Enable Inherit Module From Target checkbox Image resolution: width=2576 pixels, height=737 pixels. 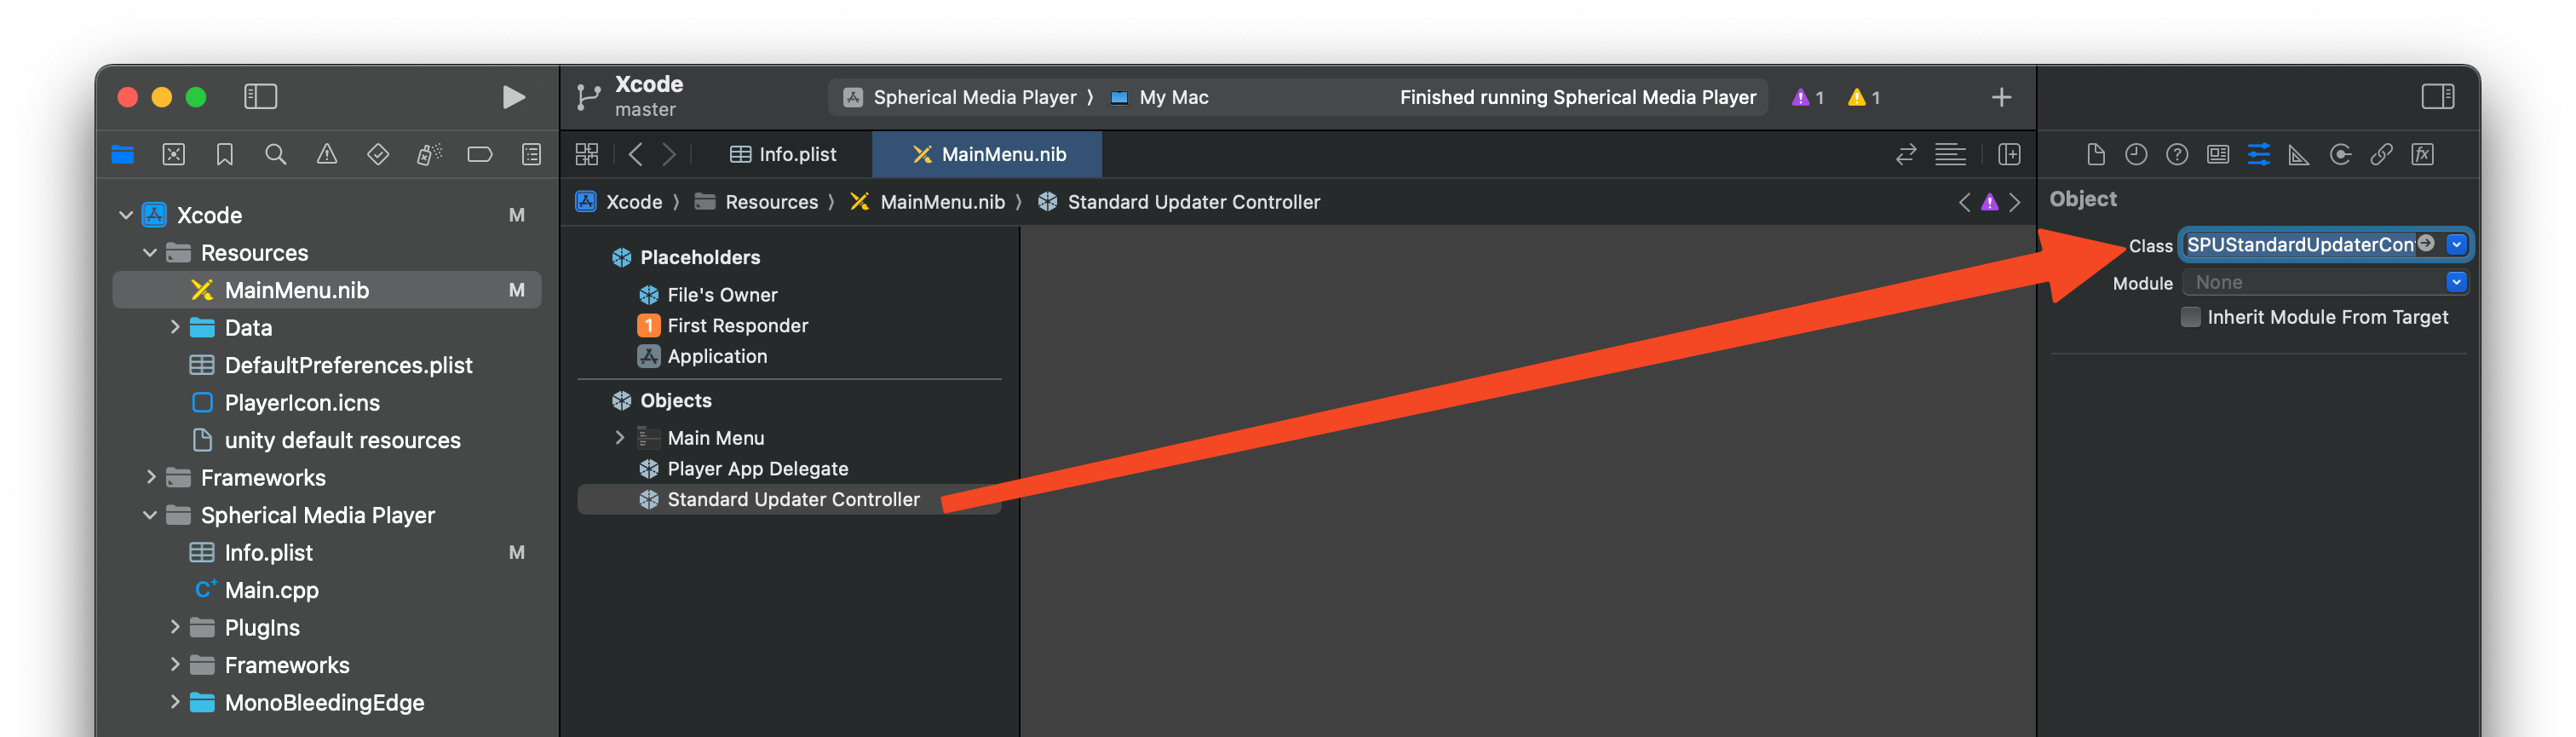[2190, 317]
